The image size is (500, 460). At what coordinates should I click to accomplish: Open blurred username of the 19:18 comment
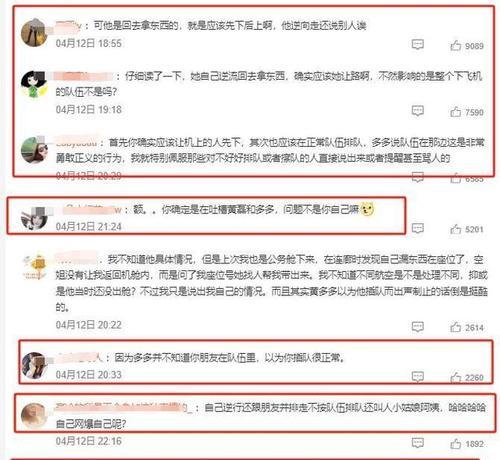(x=84, y=76)
